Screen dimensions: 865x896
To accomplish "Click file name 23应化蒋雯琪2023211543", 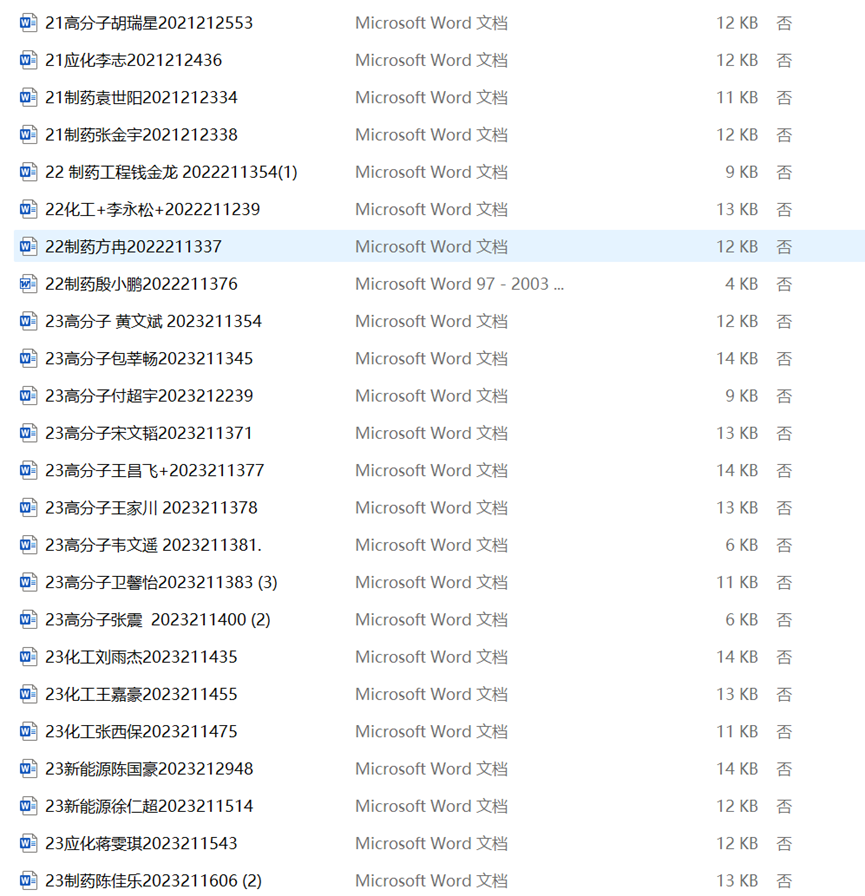I will 141,843.
